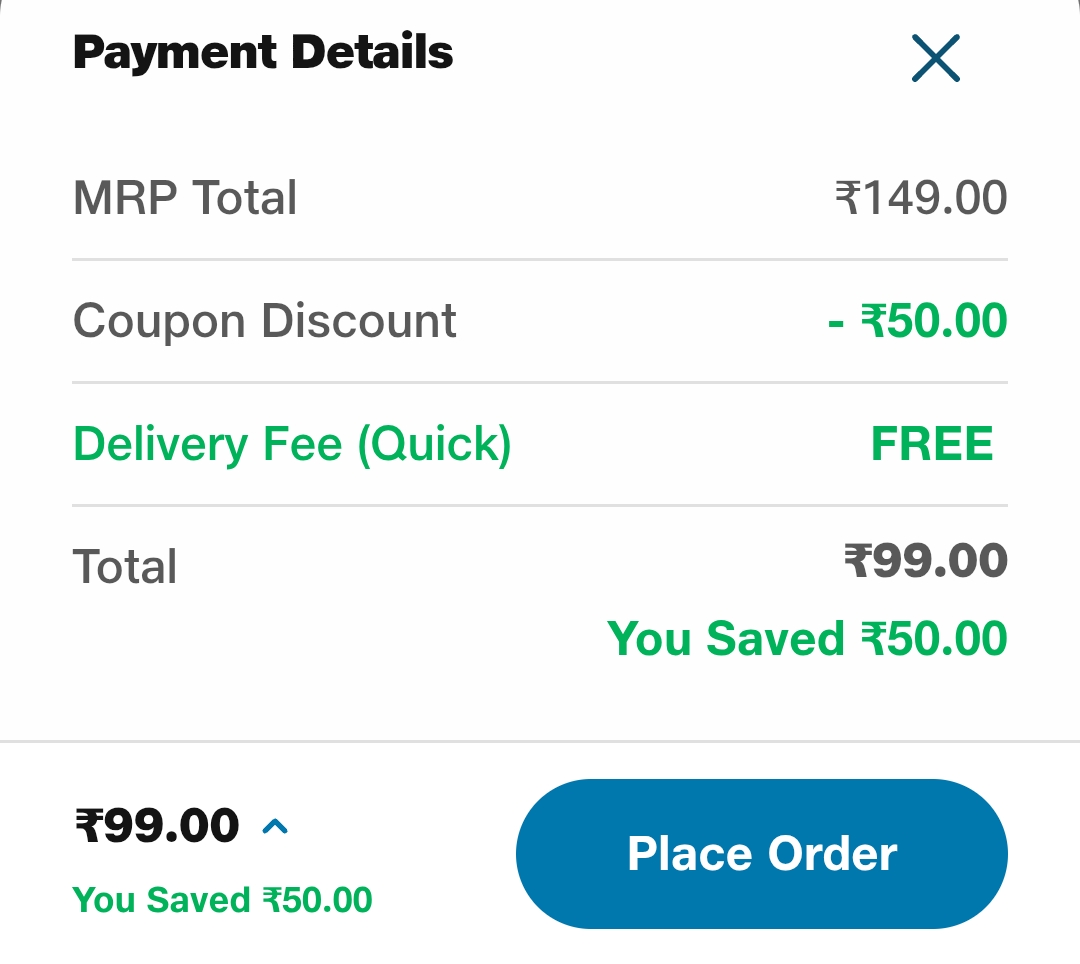Tap You Saved ₹50.00 under the Total amount

coord(807,638)
